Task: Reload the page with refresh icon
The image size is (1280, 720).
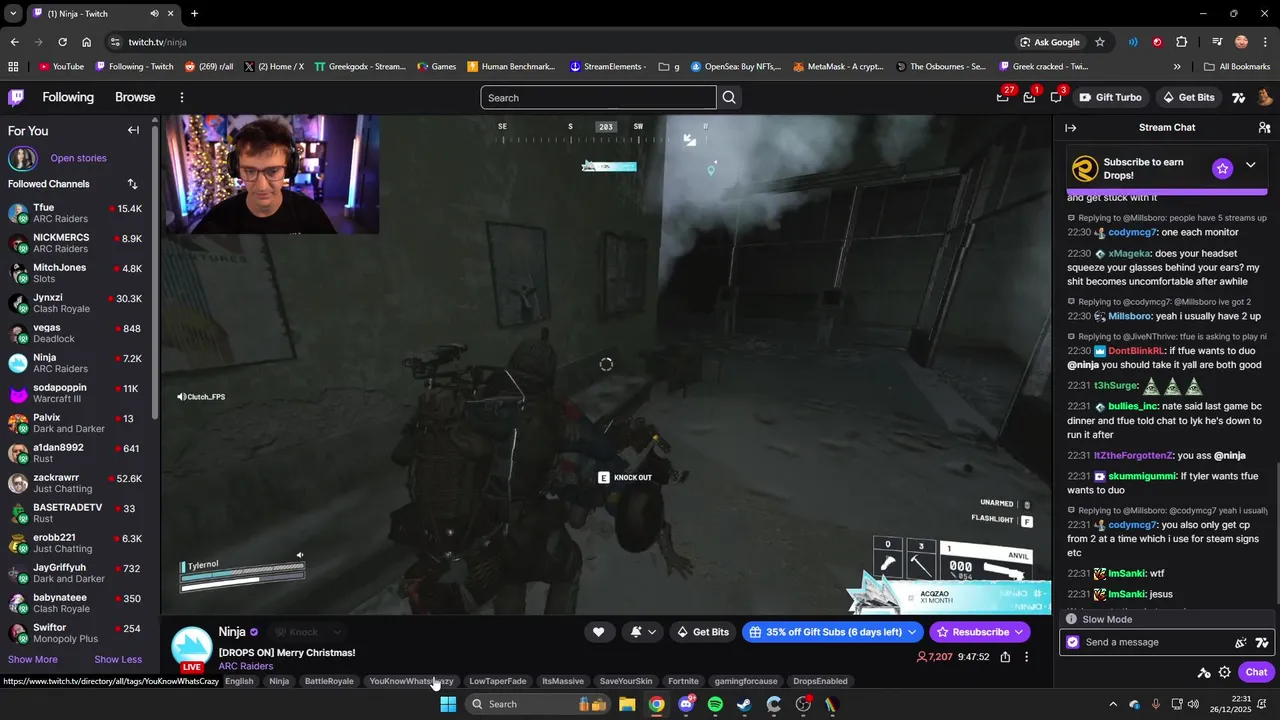Action: [62, 42]
